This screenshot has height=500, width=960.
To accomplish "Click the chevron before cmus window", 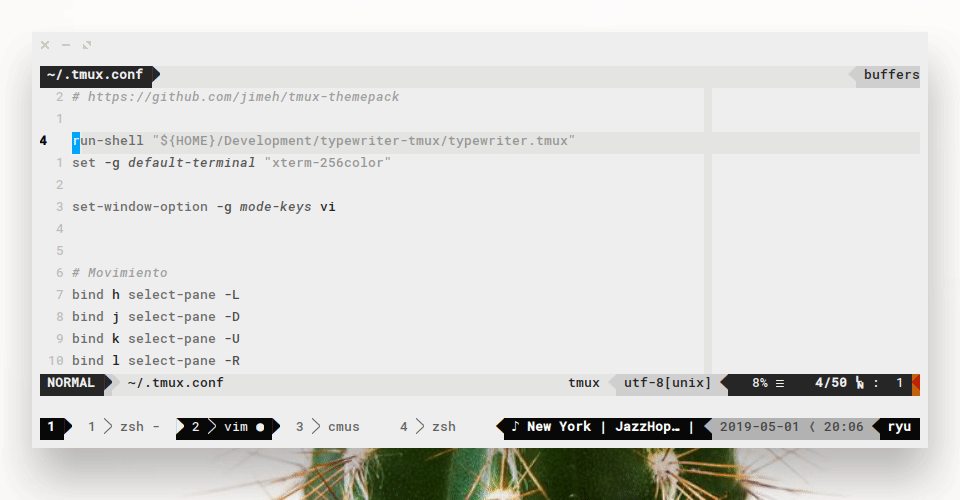I will pyautogui.click(x=316, y=427).
